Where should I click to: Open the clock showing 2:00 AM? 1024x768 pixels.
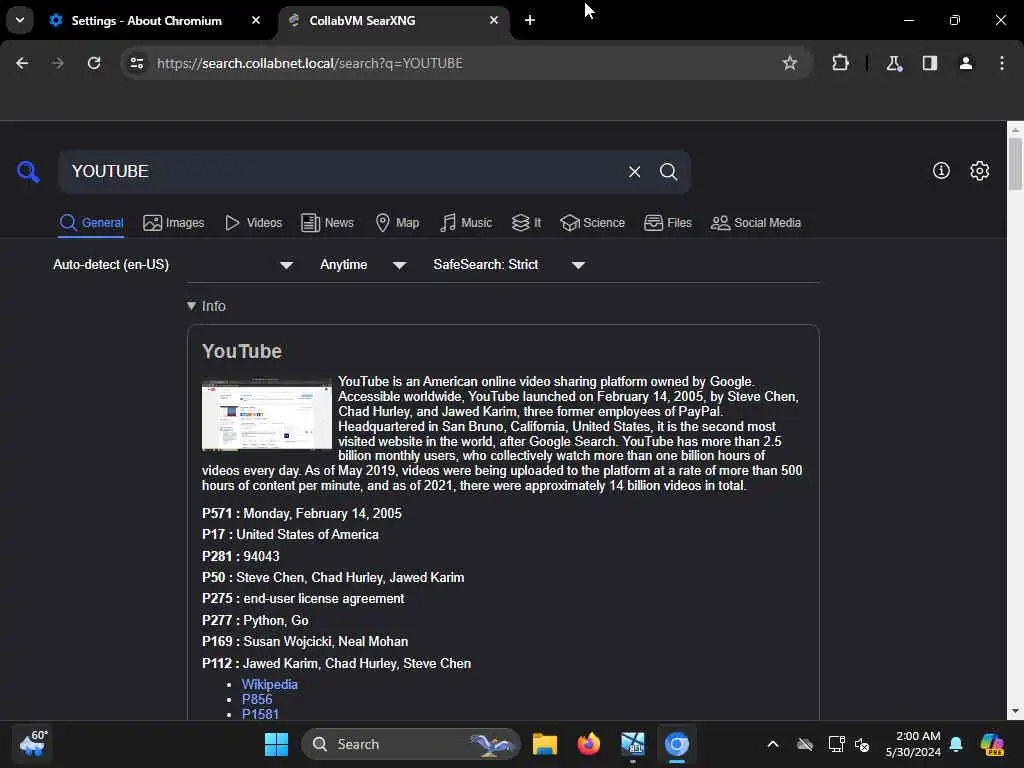coord(913,744)
